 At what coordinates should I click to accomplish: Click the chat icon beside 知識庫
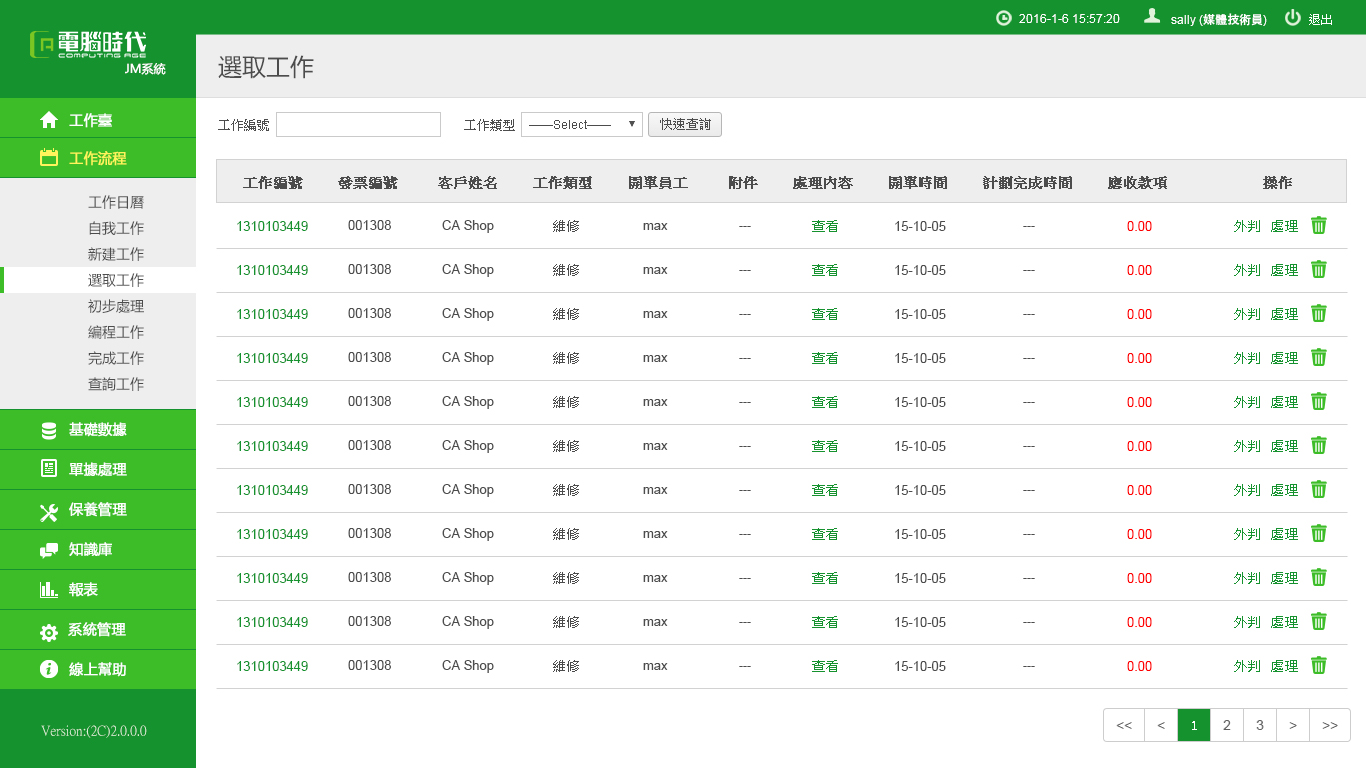click(48, 550)
